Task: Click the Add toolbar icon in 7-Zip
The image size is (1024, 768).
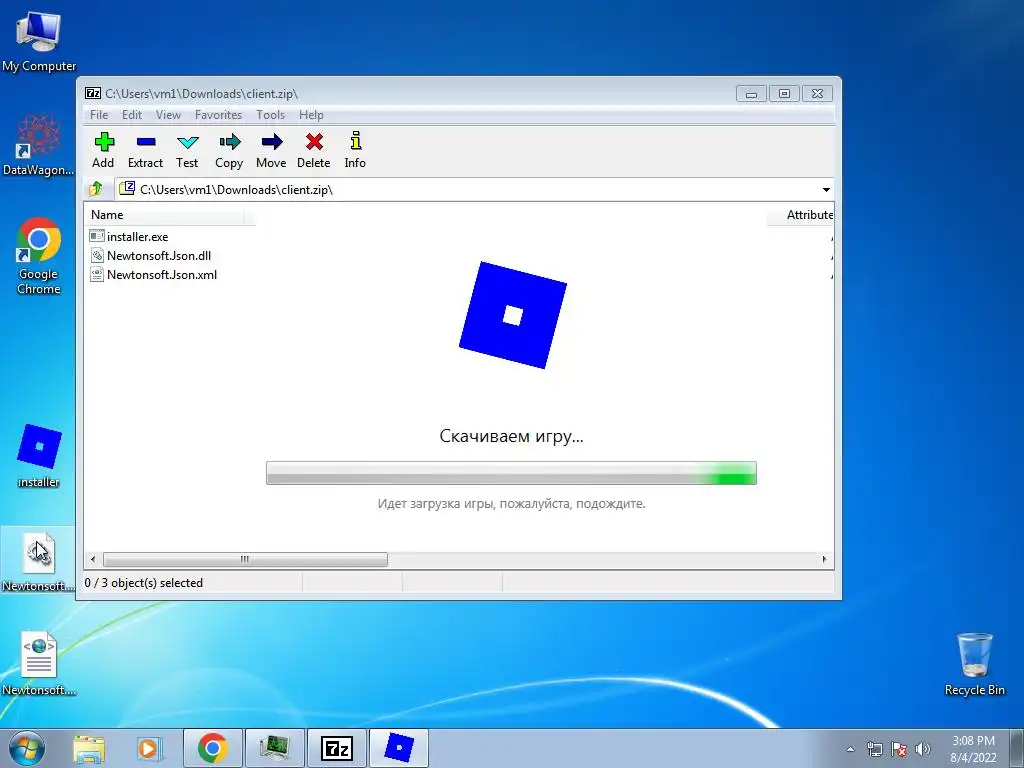Action: click(x=104, y=142)
